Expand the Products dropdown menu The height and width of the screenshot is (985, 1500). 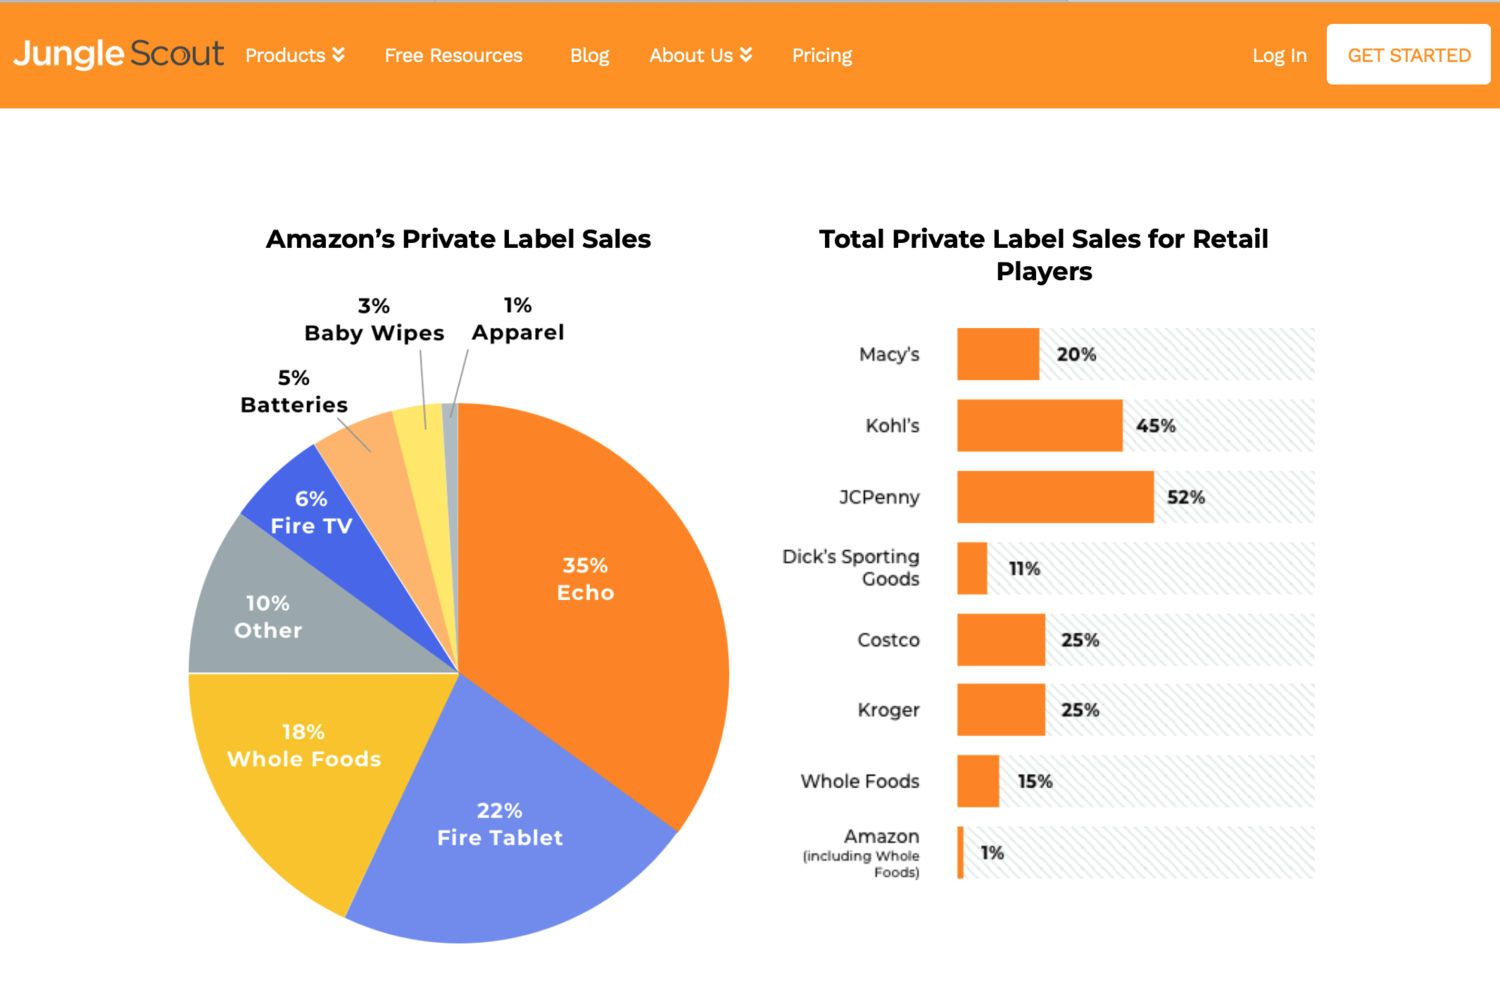294,55
